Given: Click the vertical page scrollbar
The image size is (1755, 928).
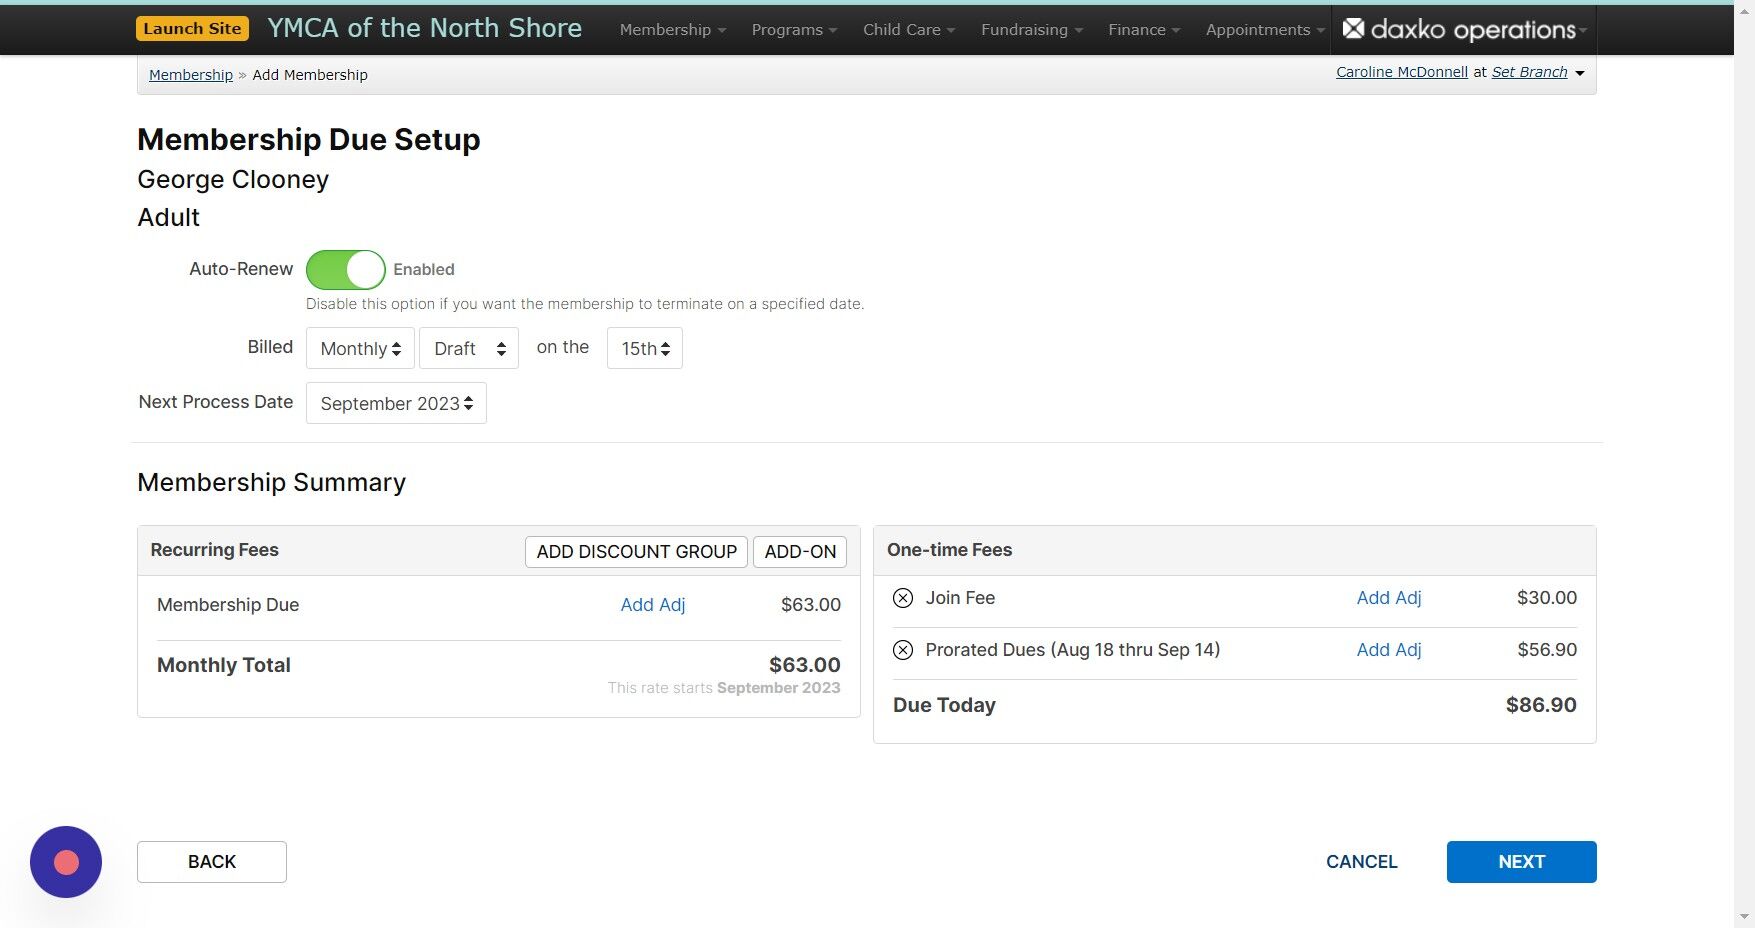Looking at the screenshot, I should 1747,464.
